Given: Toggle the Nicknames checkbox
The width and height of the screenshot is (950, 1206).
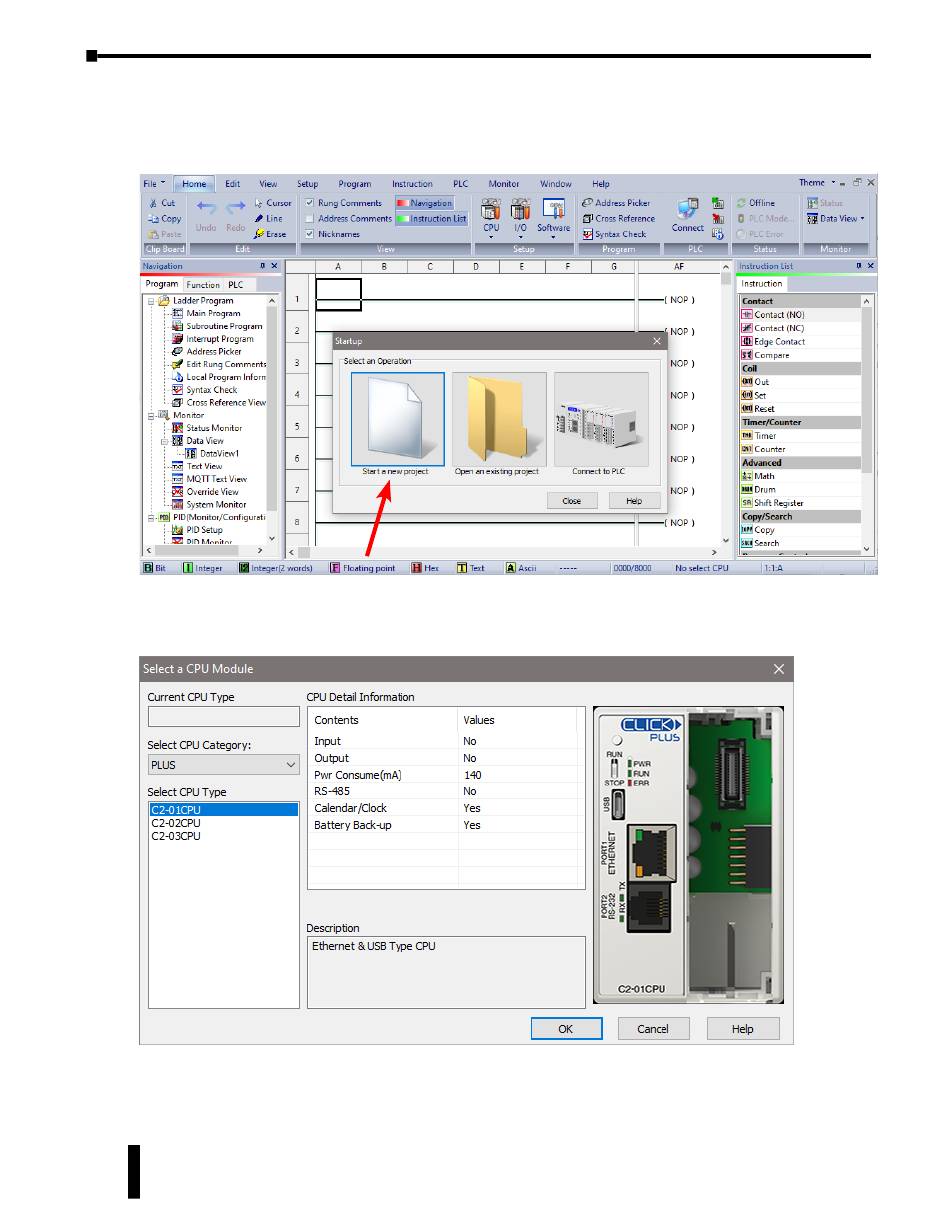Looking at the screenshot, I should [x=310, y=234].
